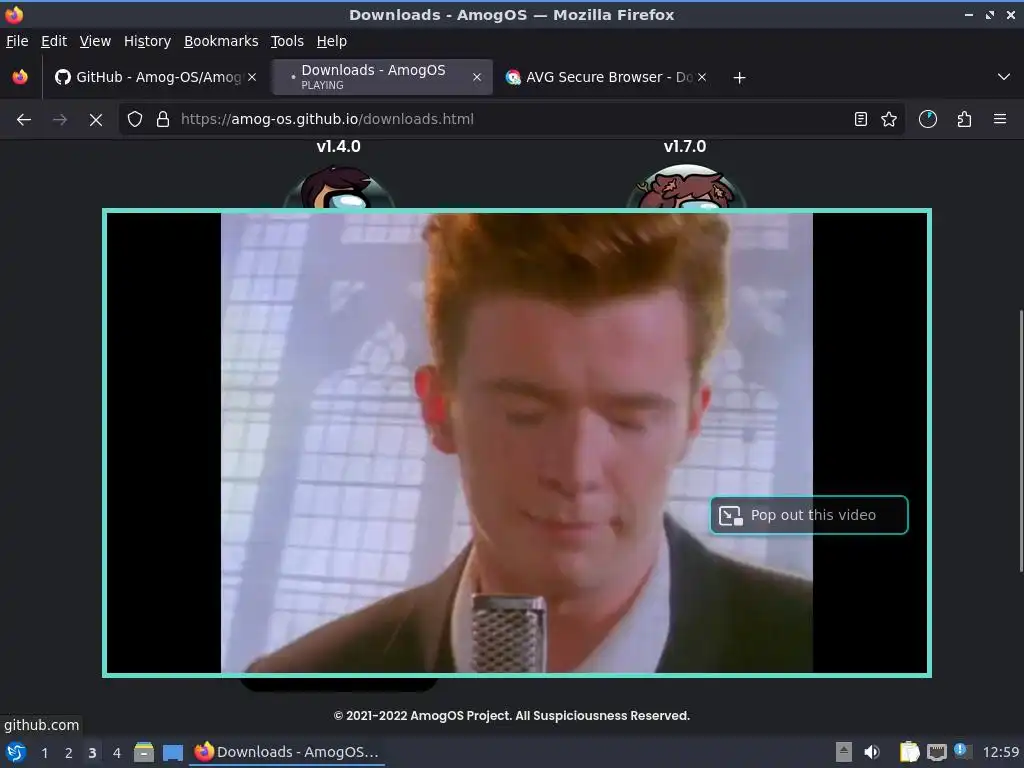This screenshot has height=768, width=1024.
Task: Open the Help menu
Action: pyautogui.click(x=332, y=41)
